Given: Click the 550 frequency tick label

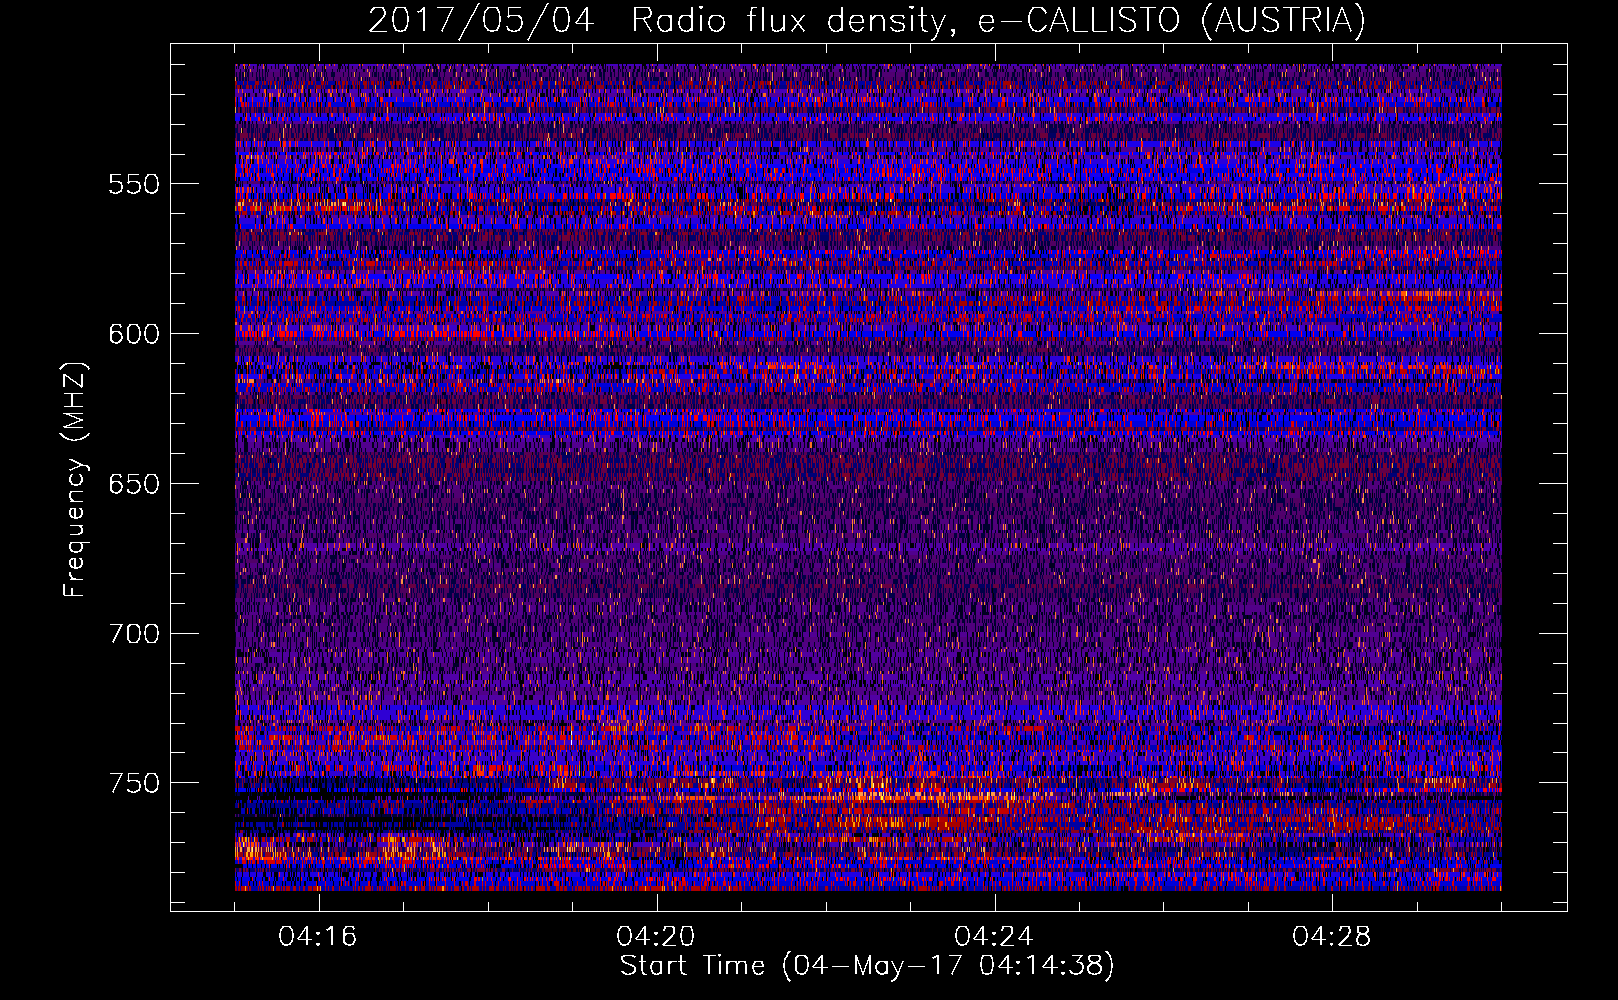Looking at the screenshot, I should (134, 185).
